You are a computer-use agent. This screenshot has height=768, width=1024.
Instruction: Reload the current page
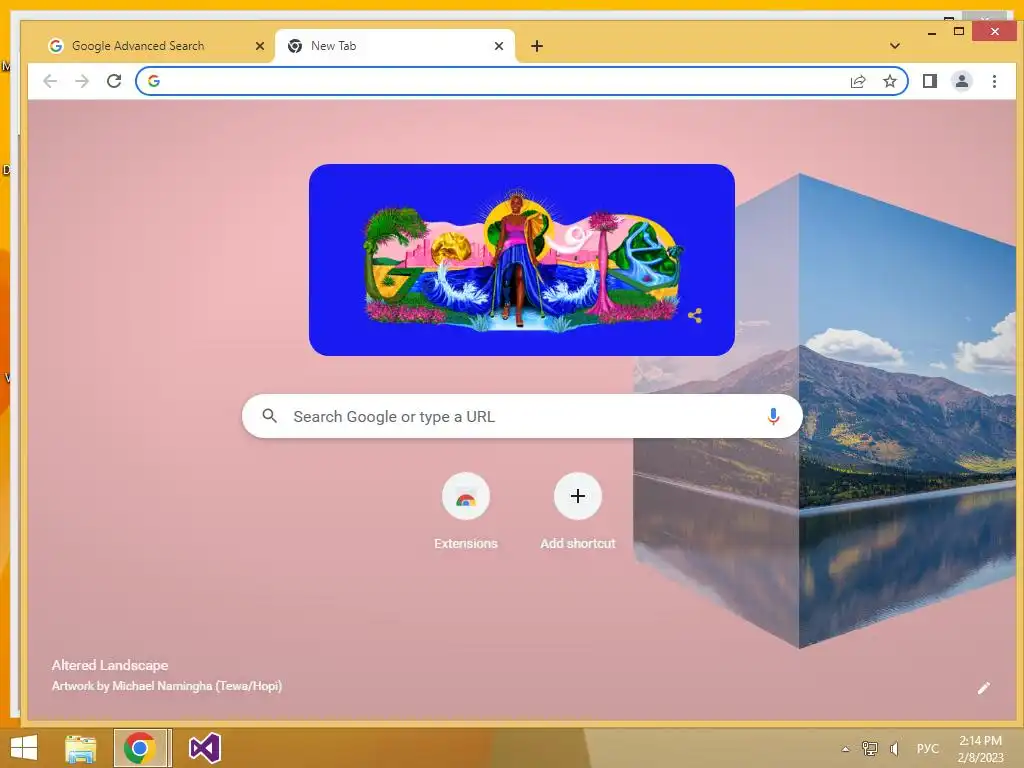[x=114, y=81]
